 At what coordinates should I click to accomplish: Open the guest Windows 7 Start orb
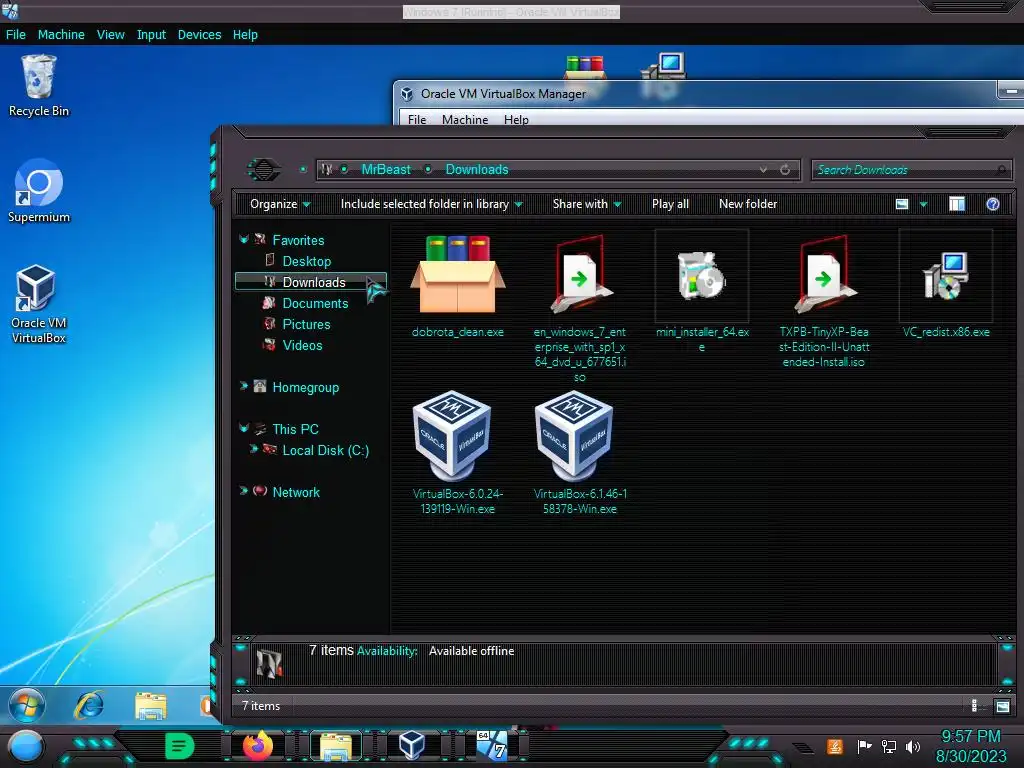(x=27, y=705)
